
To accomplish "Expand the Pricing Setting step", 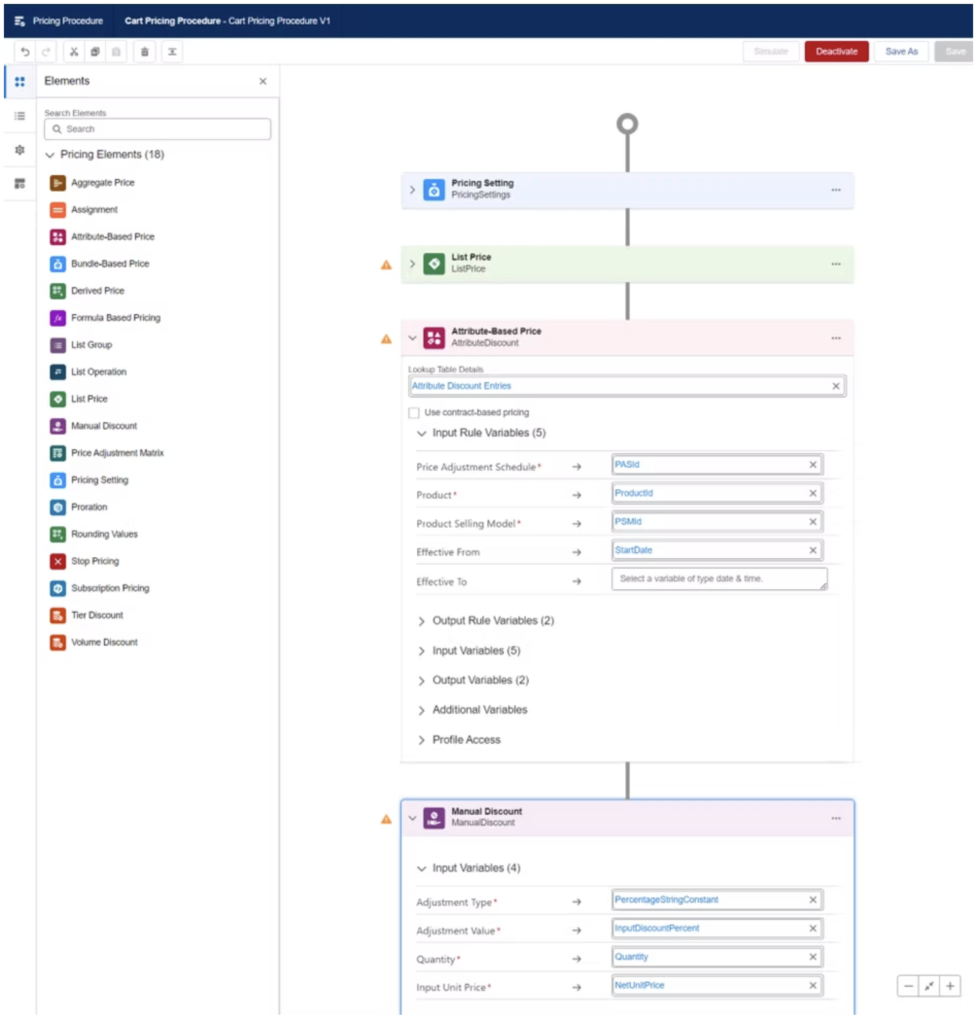I will 412,190.
